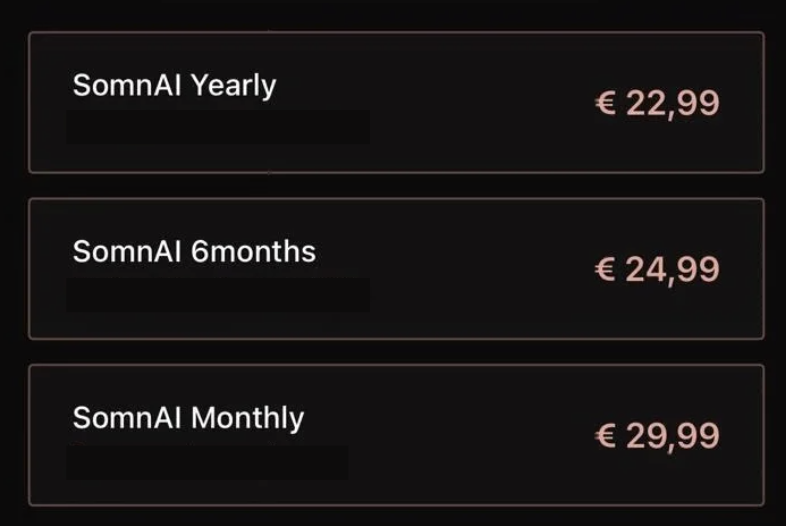Click the redacted subtitle under SomnAI Yearly

[x=218, y=128]
